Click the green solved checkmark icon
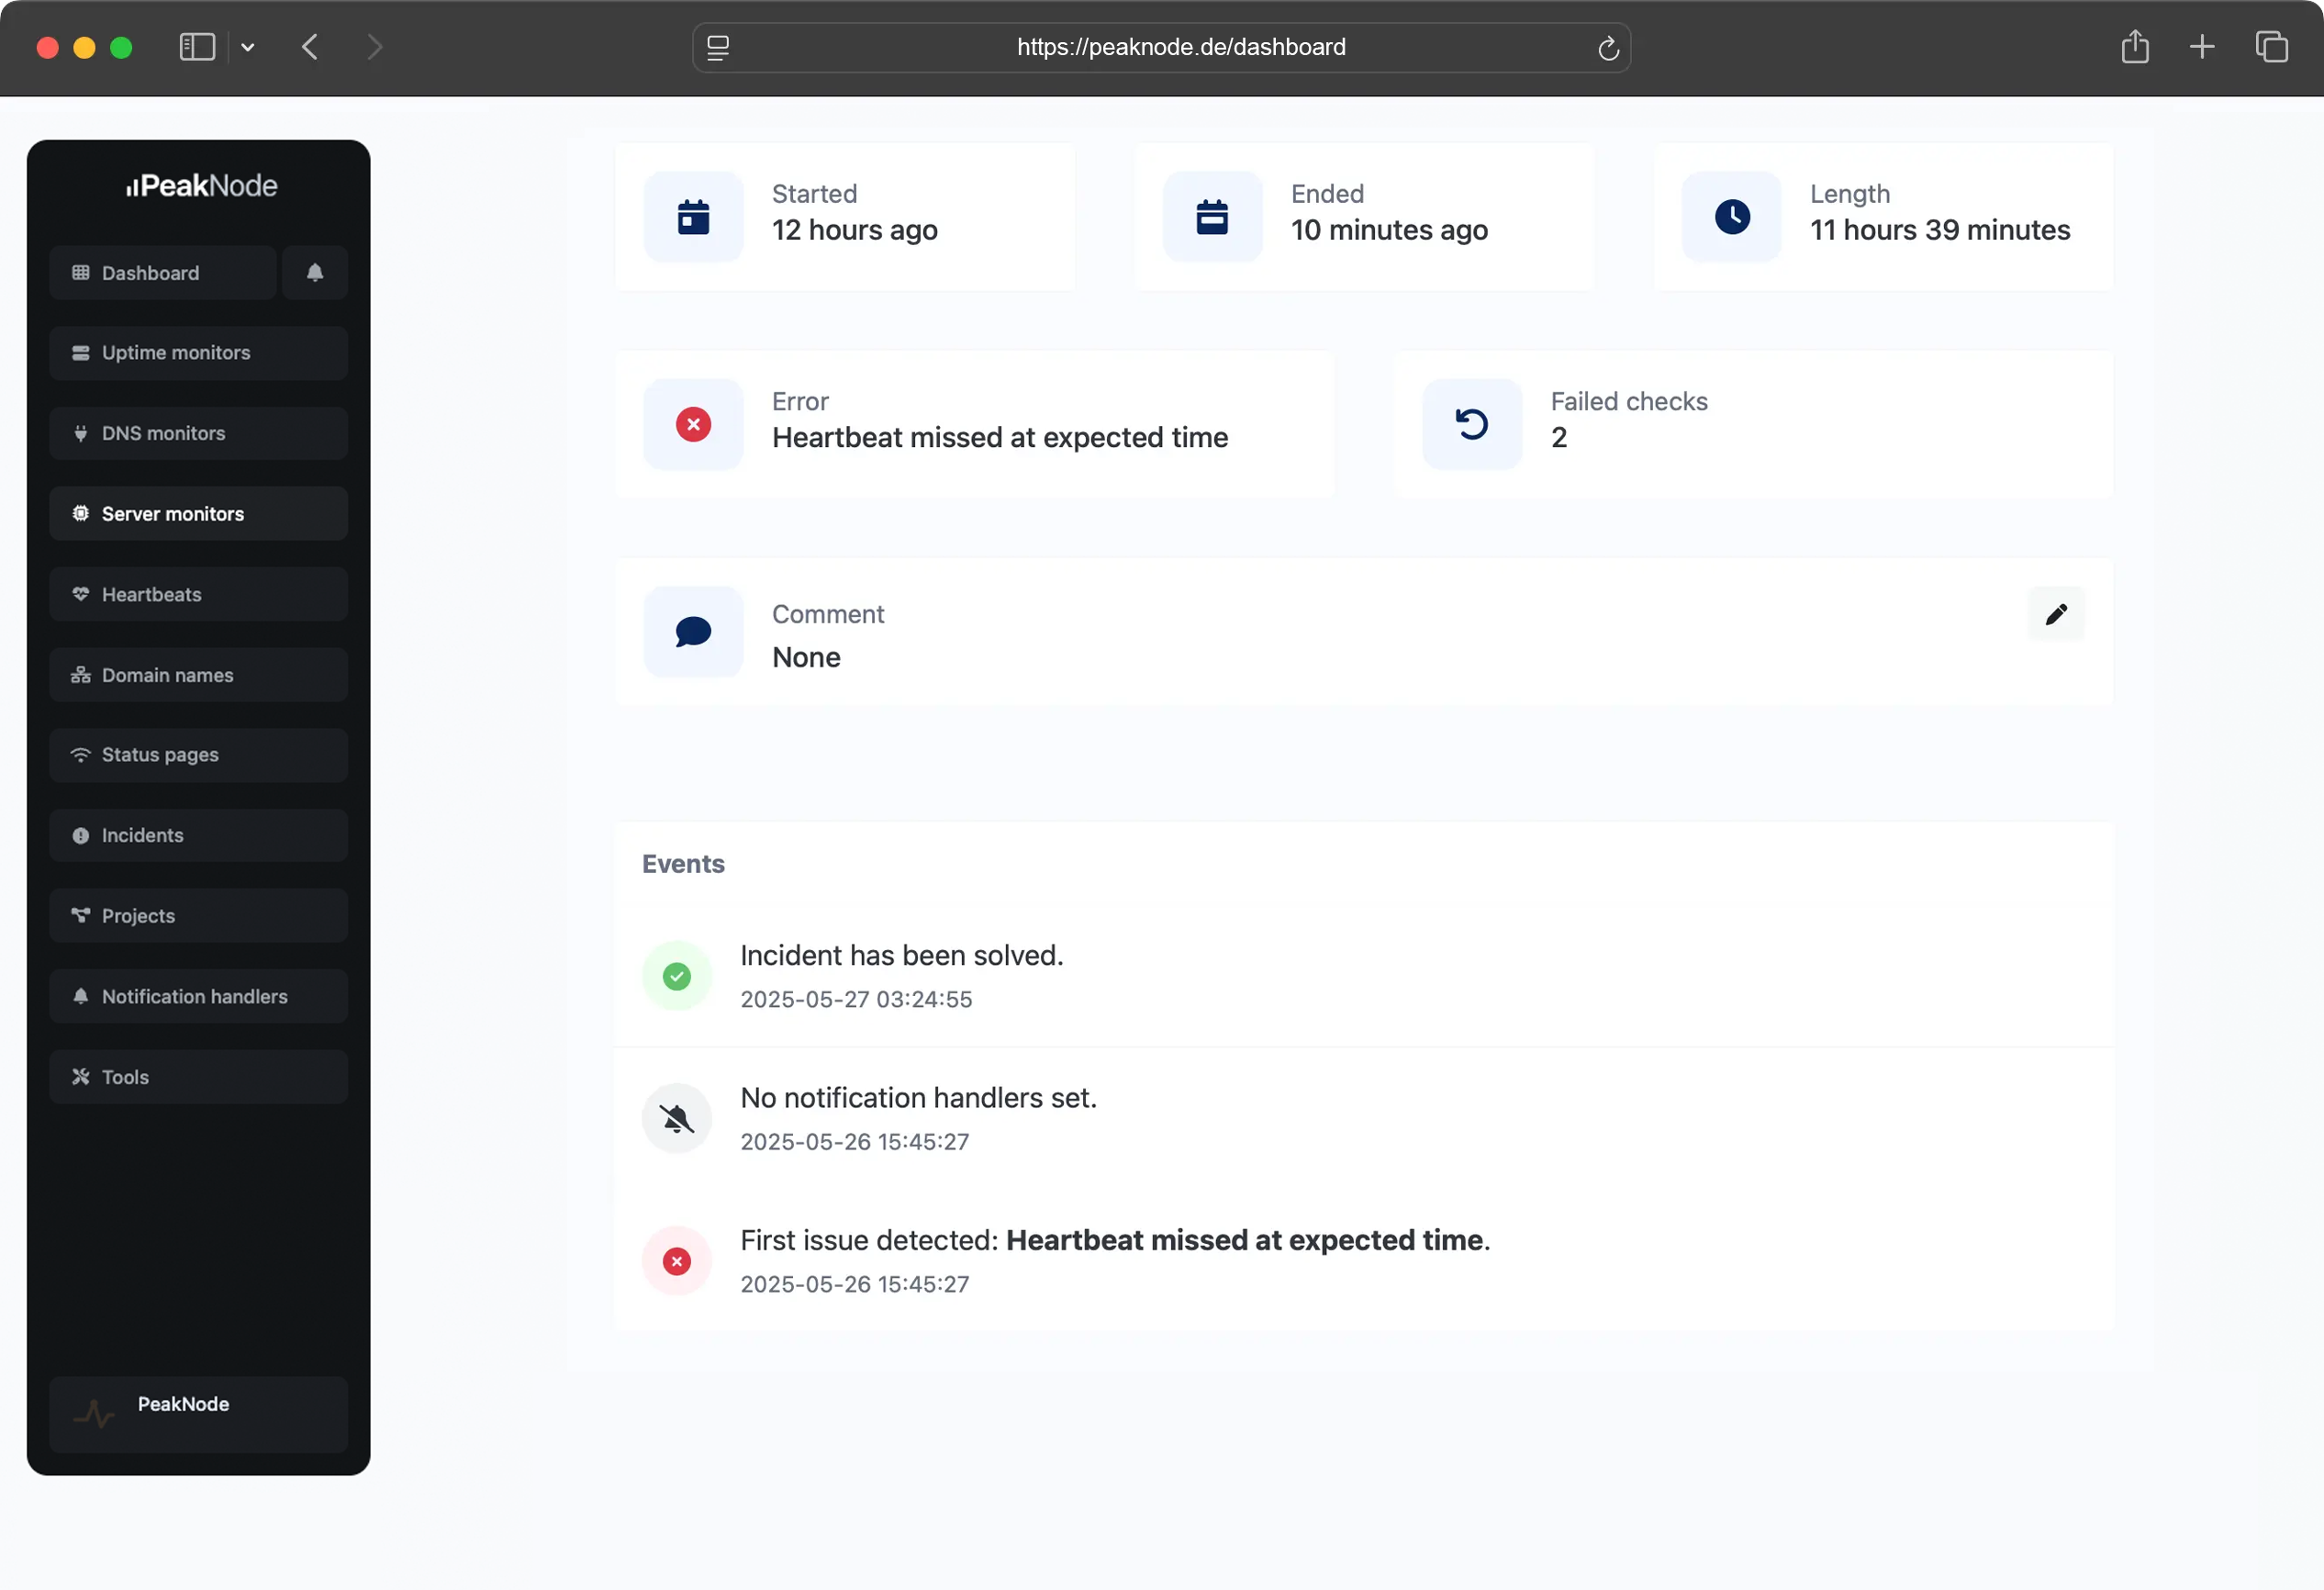Screen dimensions: 2324x1590 coord(677,976)
